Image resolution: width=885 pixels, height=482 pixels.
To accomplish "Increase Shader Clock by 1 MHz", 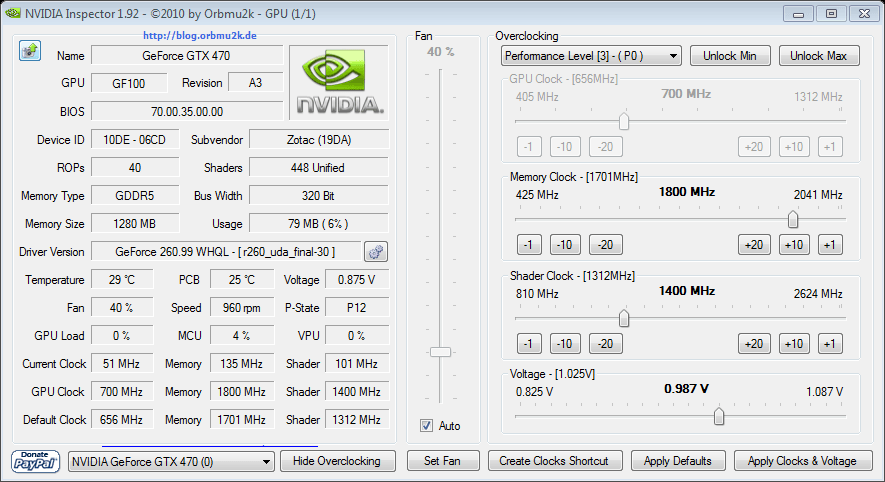I will pos(830,344).
